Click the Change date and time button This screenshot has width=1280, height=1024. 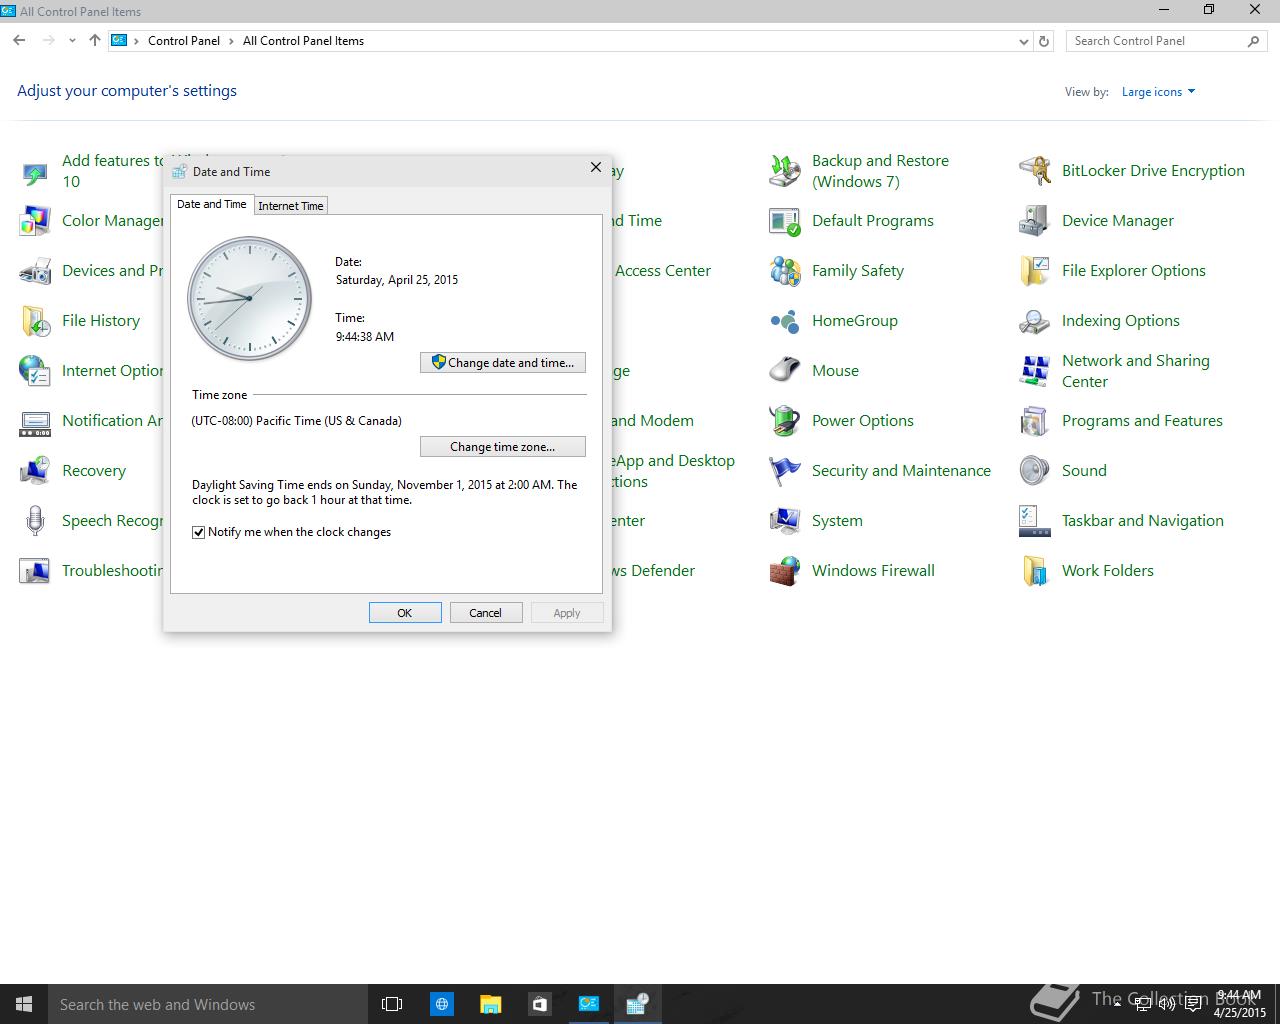503,363
